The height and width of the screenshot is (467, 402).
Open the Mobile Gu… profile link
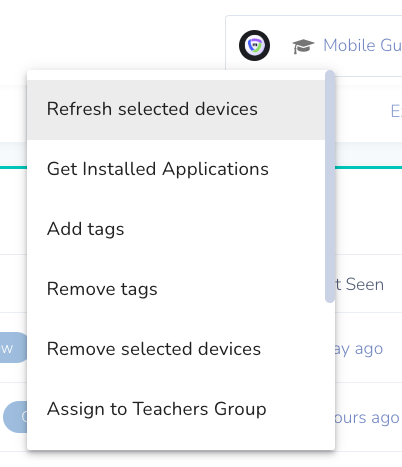(x=362, y=45)
